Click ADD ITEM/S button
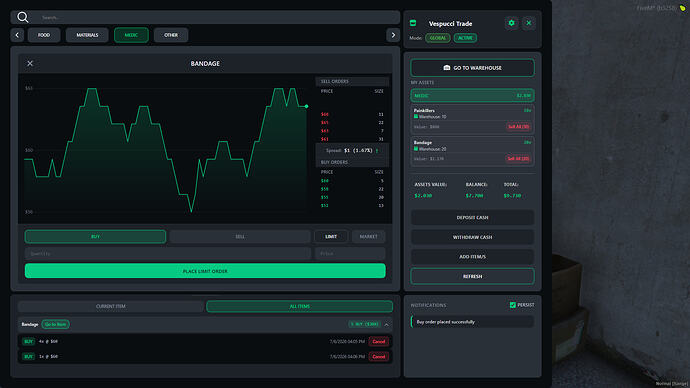The image size is (690, 388). coord(472,256)
